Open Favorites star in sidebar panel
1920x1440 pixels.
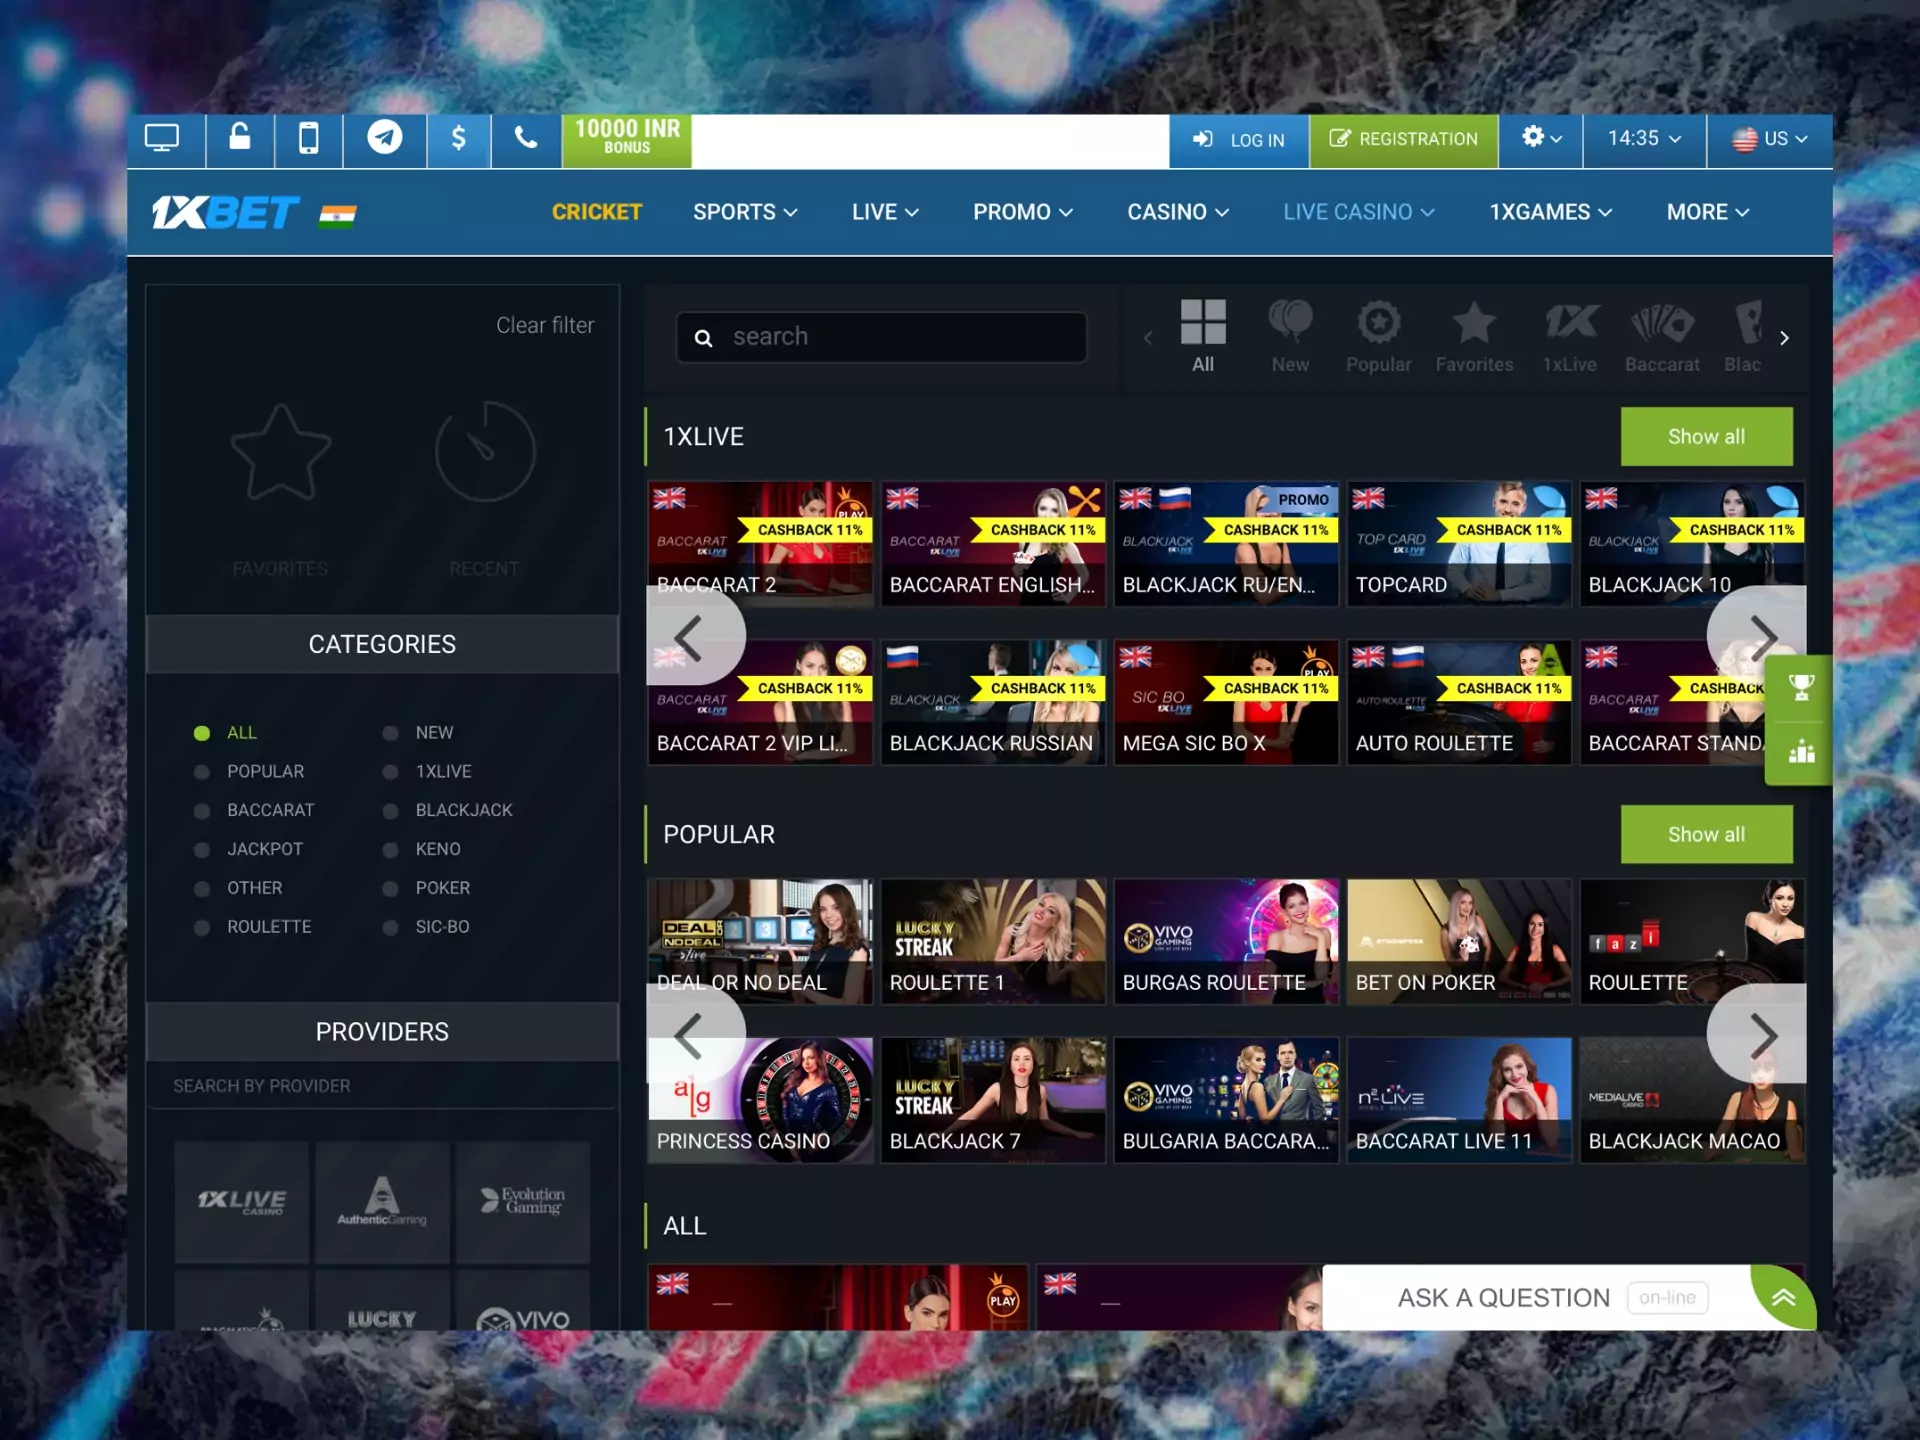[x=280, y=453]
